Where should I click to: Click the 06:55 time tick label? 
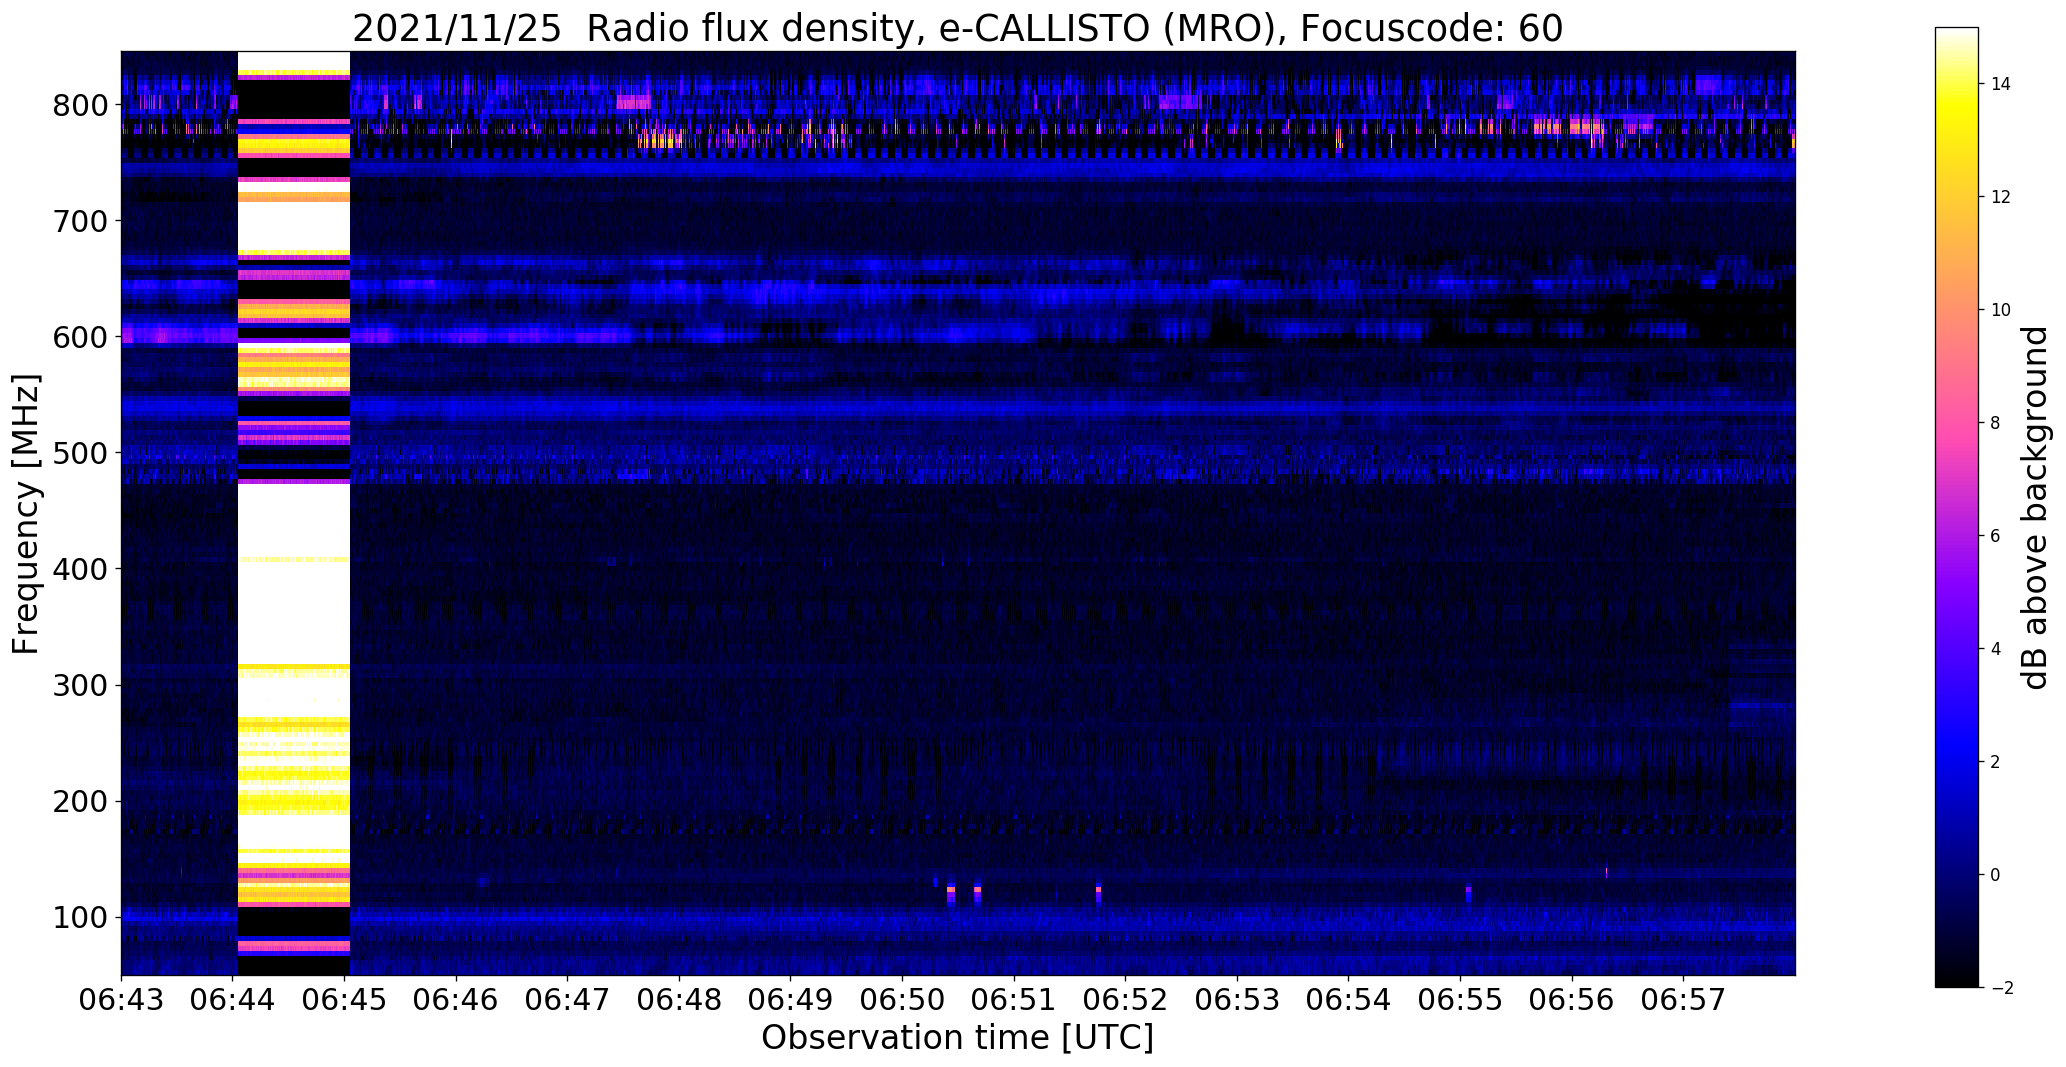click(1461, 1000)
